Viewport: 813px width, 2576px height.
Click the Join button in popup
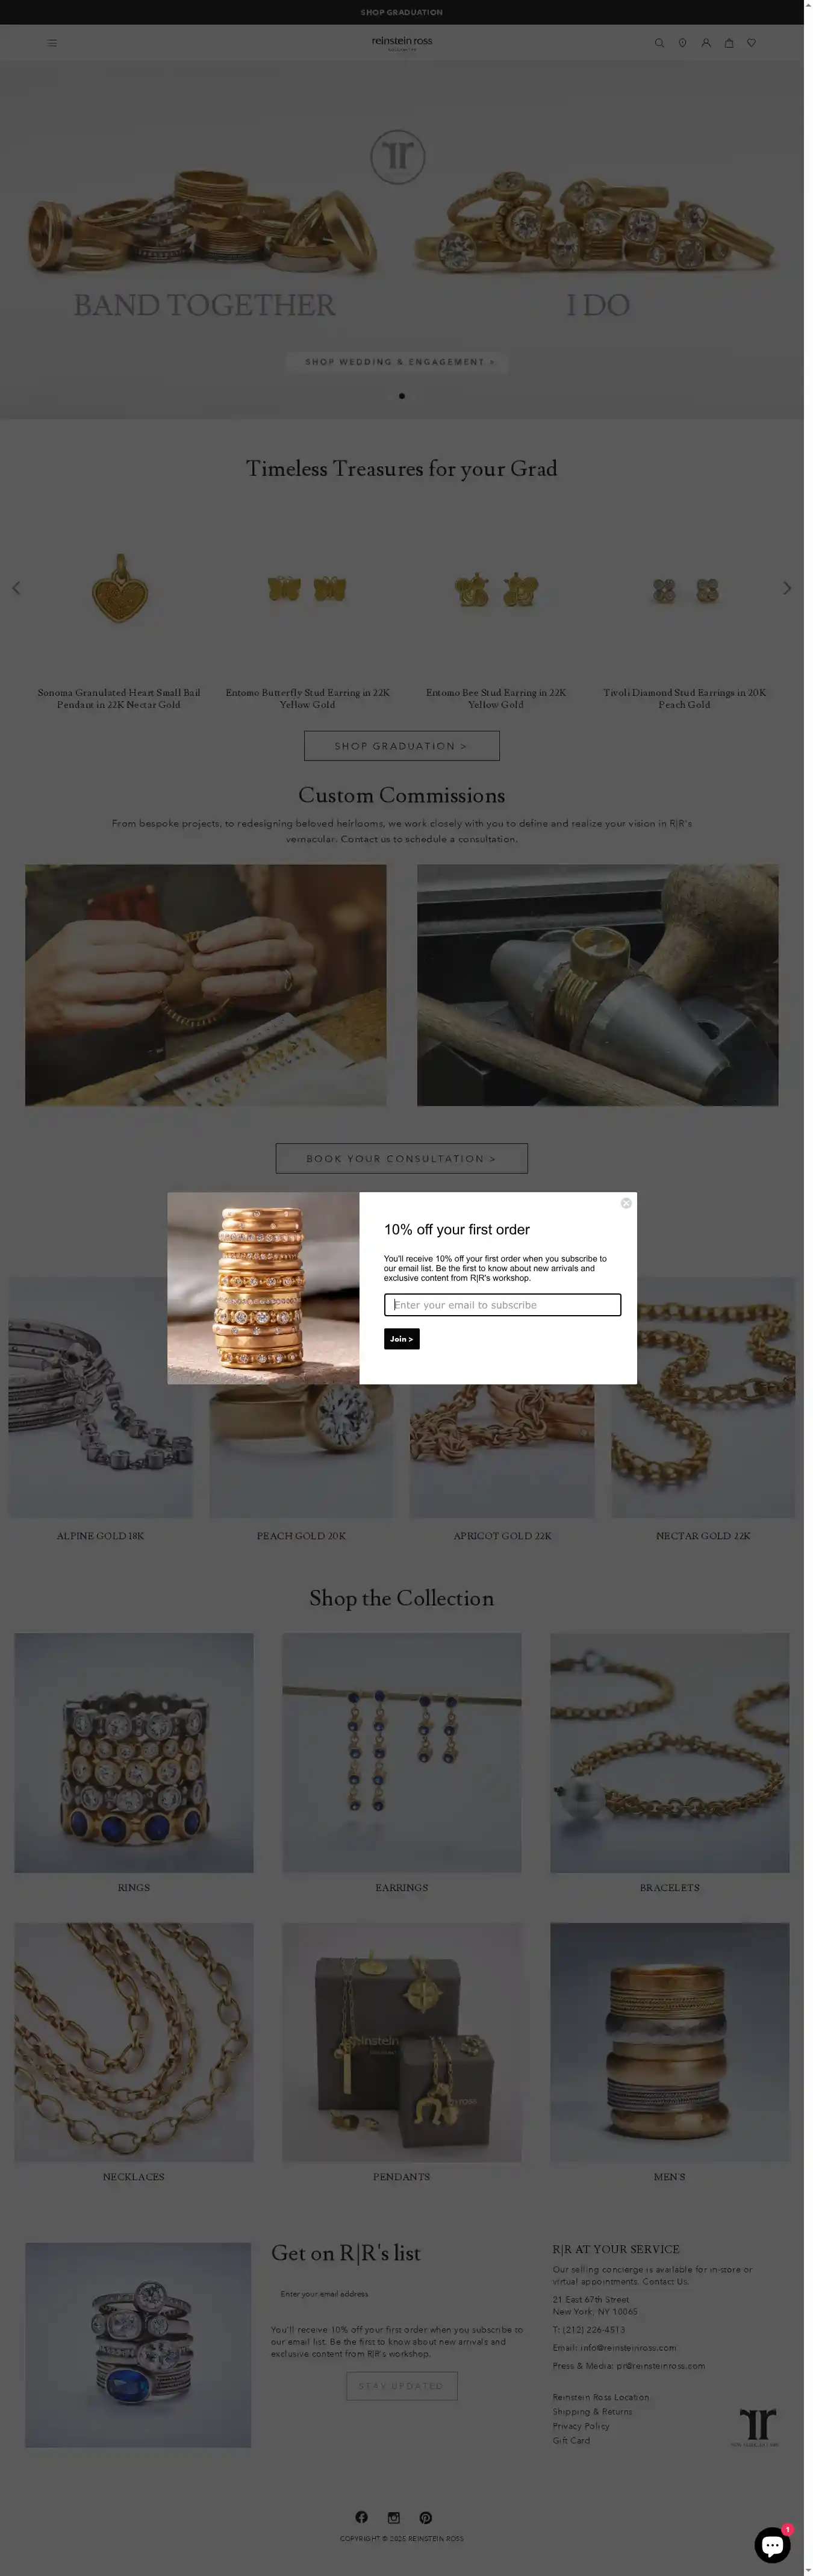(402, 1339)
